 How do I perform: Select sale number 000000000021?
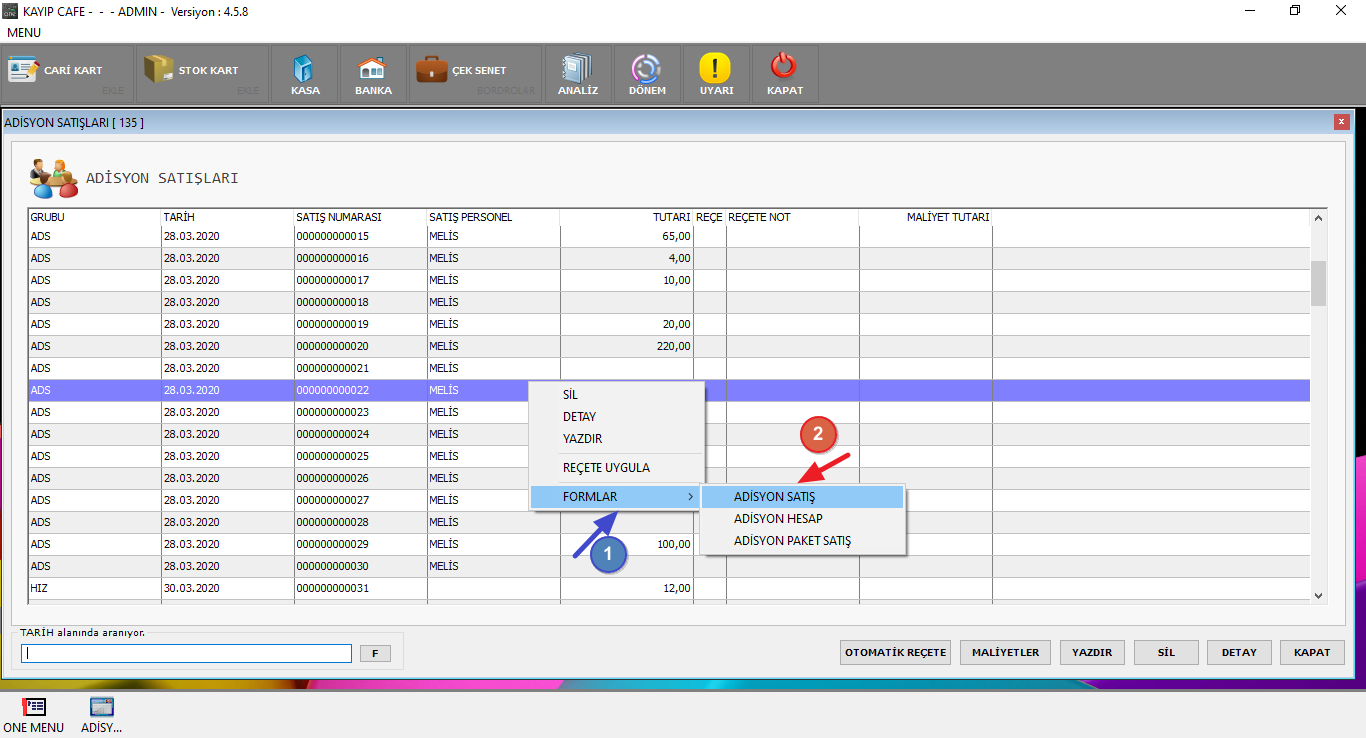click(360, 368)
